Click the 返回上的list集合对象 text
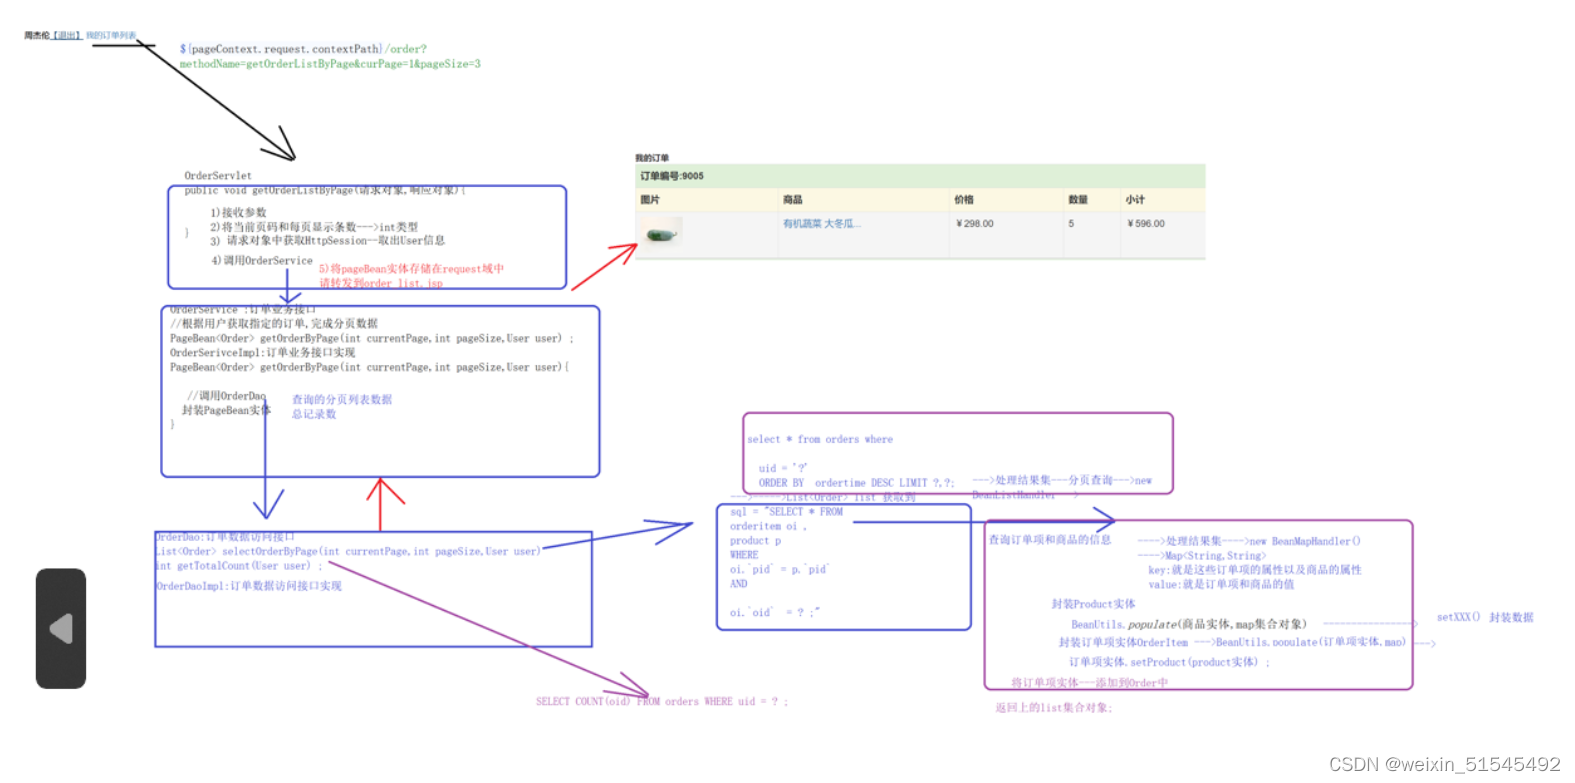 [1053, 708]
